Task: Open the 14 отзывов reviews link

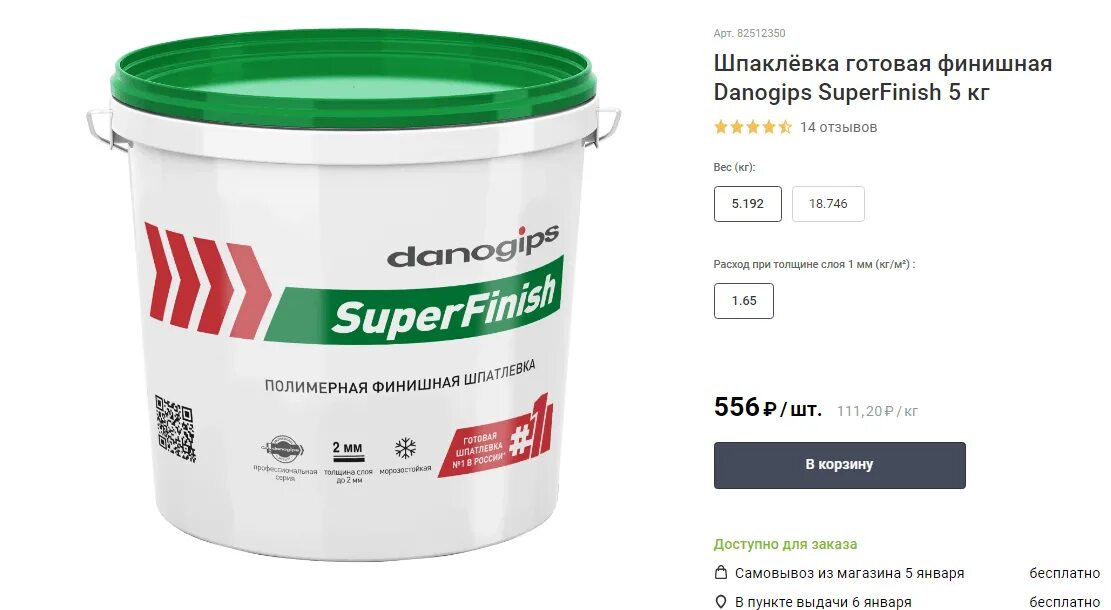Action: click(838, 128)
